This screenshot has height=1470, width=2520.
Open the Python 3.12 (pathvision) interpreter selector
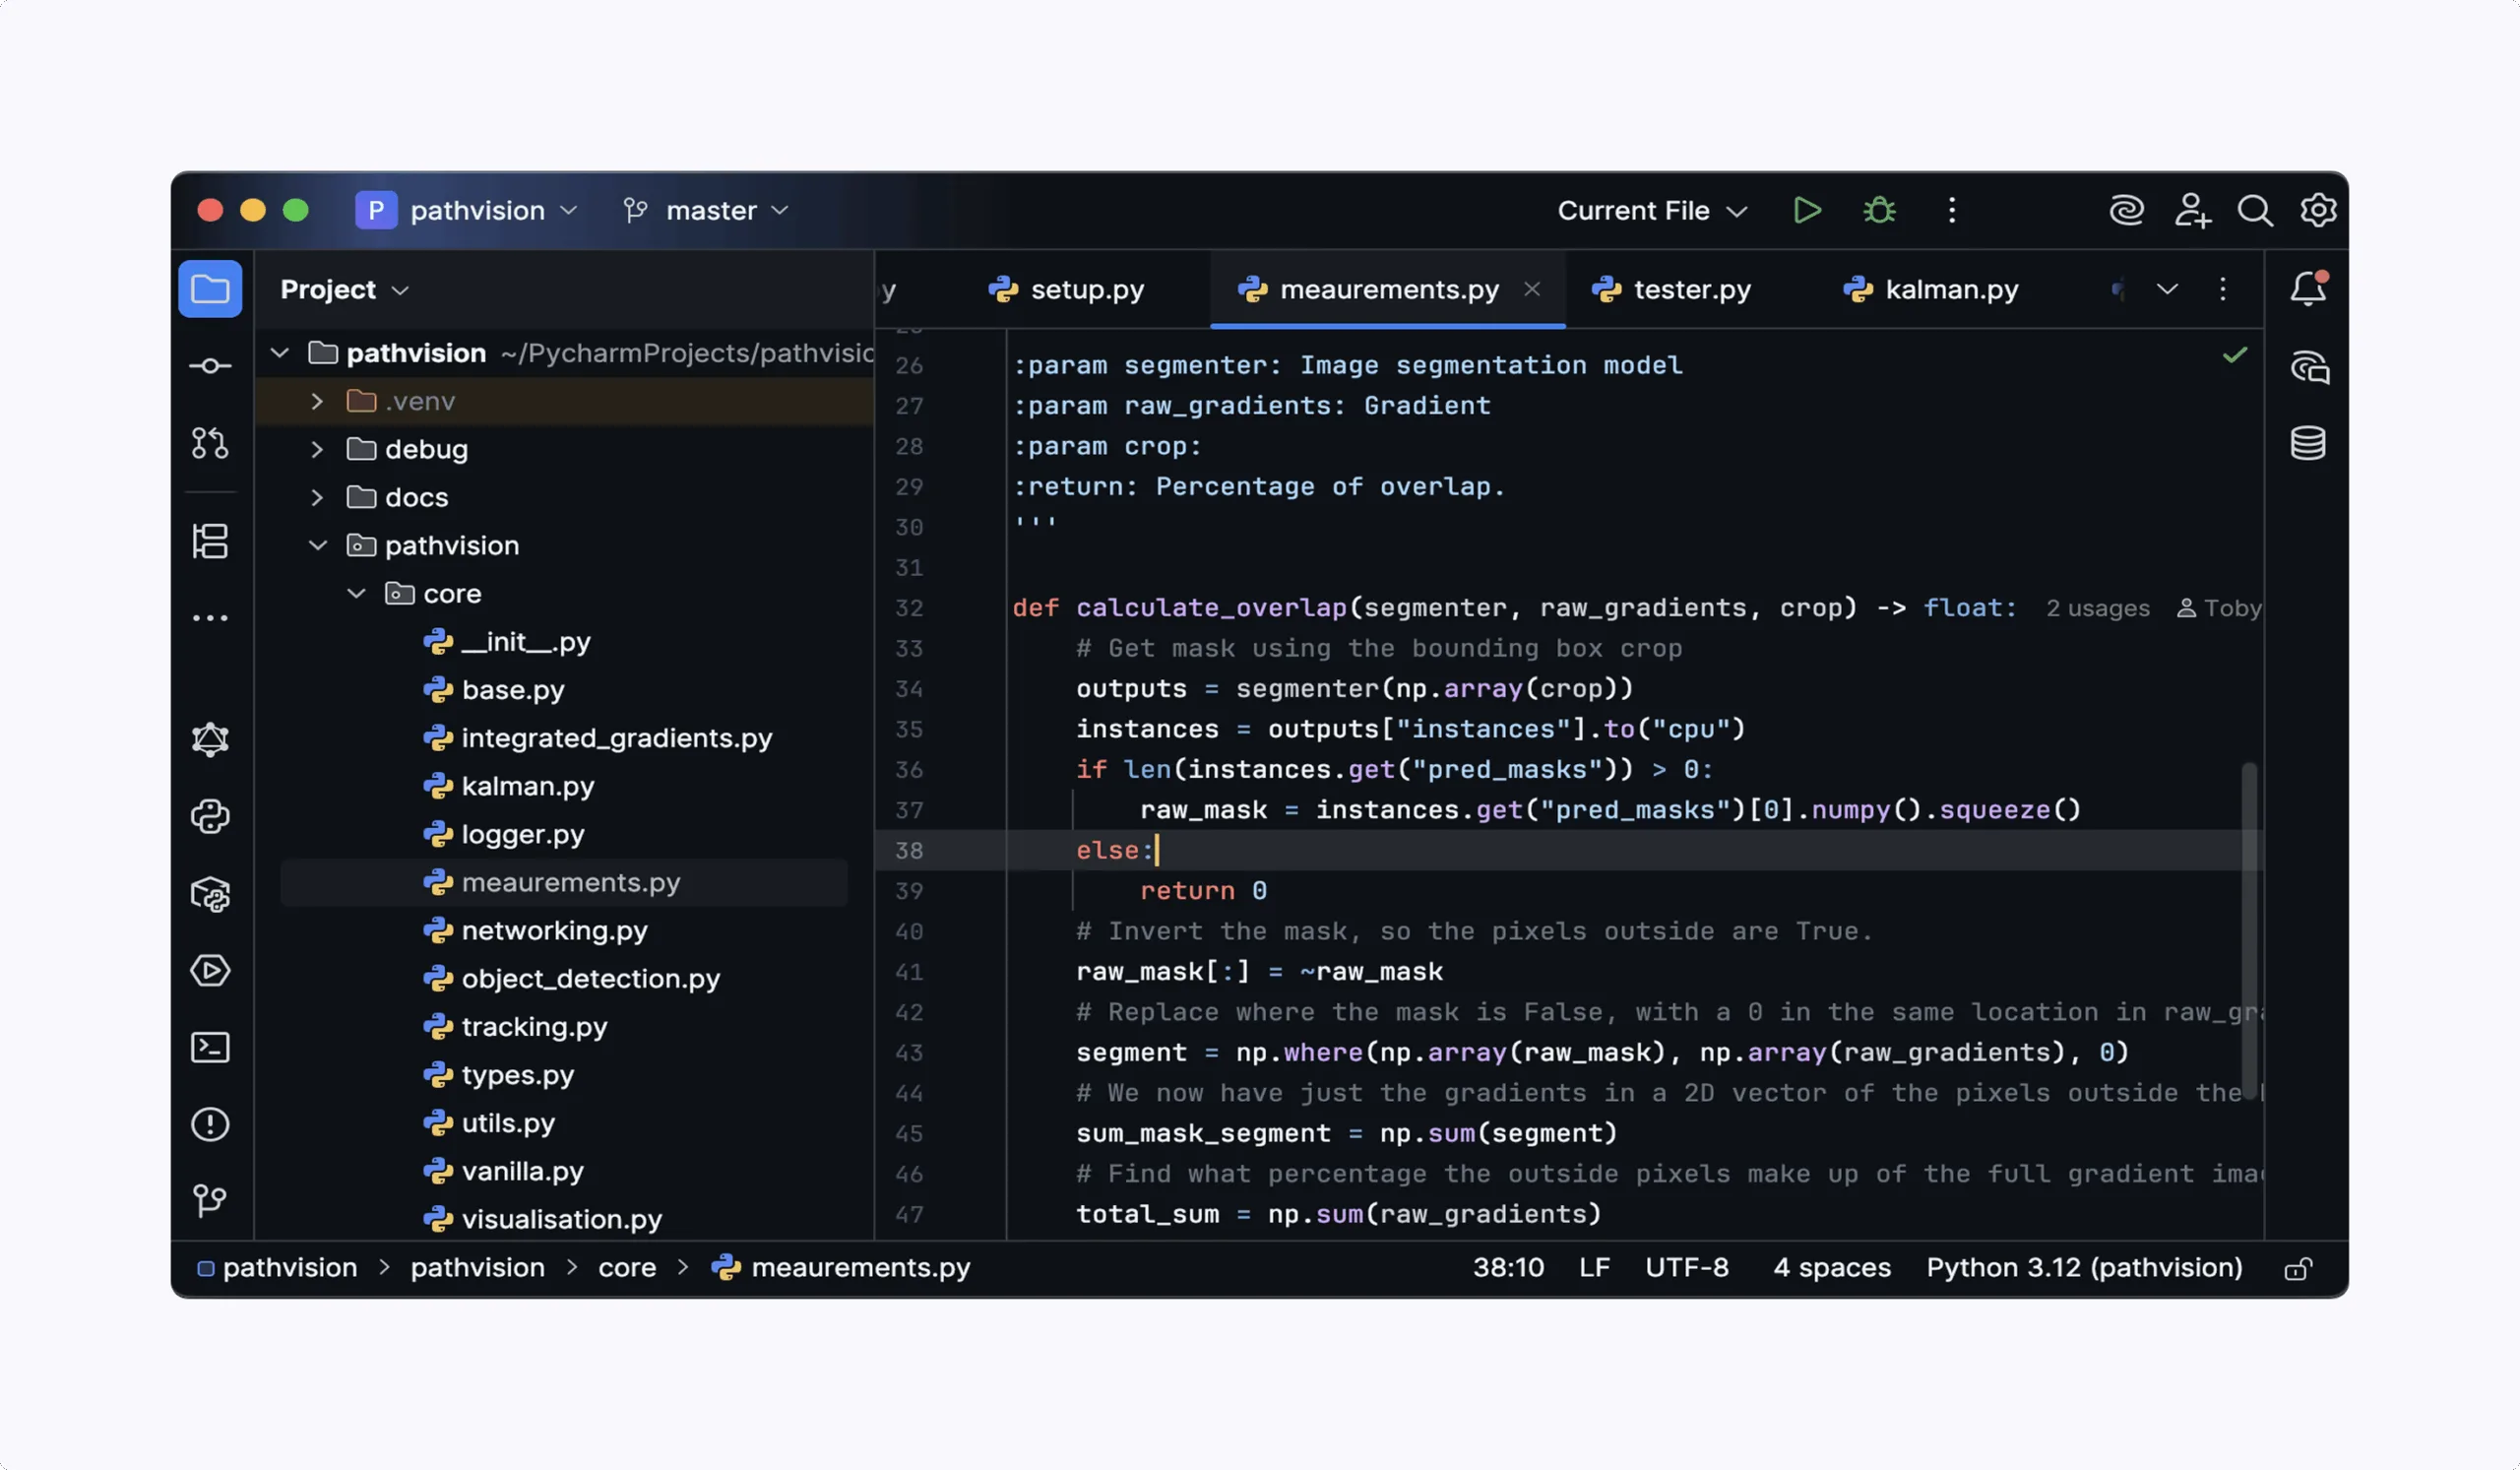click(2084, 1268)
